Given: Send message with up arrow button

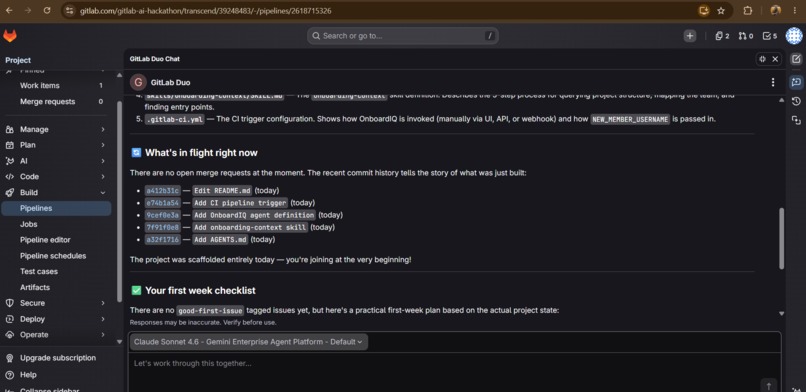Looking at the screenshot, I should click(768, 386).
